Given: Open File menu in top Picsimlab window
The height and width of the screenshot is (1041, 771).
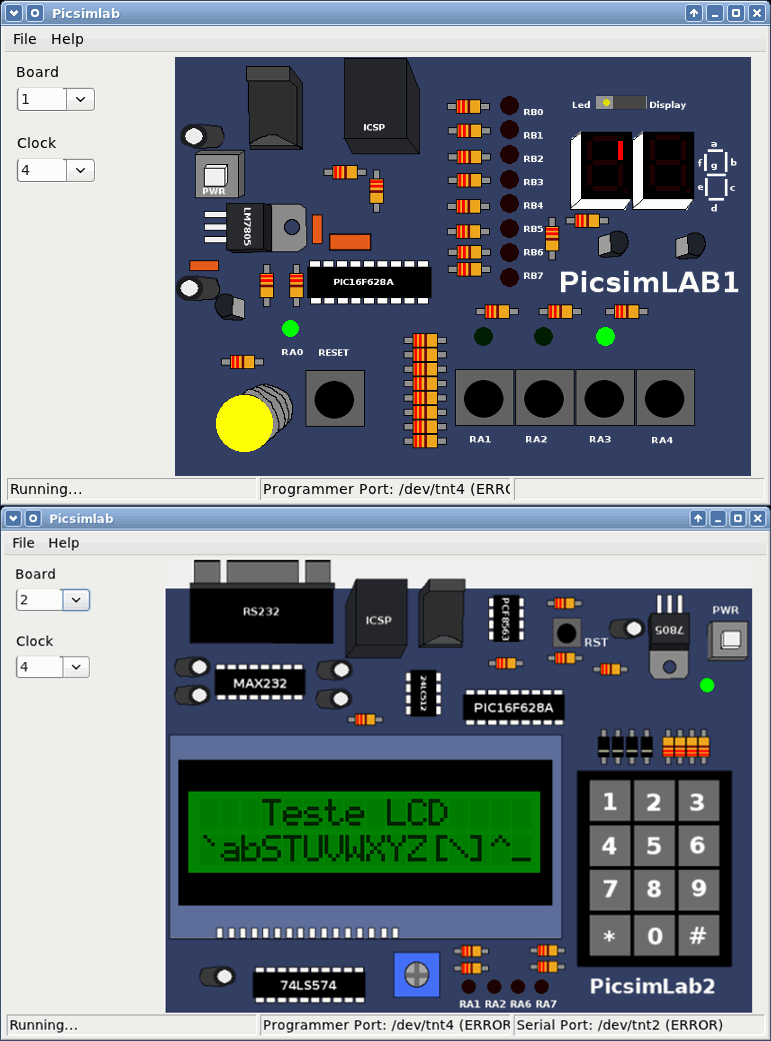Looking at the screenshot, I should (25, 39).
